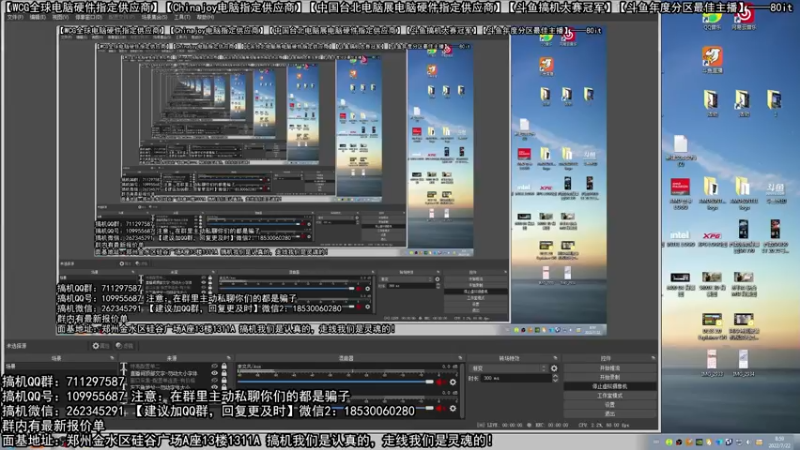Screen dimensions: 800x450
Task: Click the transition duration 300 ms field
Action: [516, 378]
